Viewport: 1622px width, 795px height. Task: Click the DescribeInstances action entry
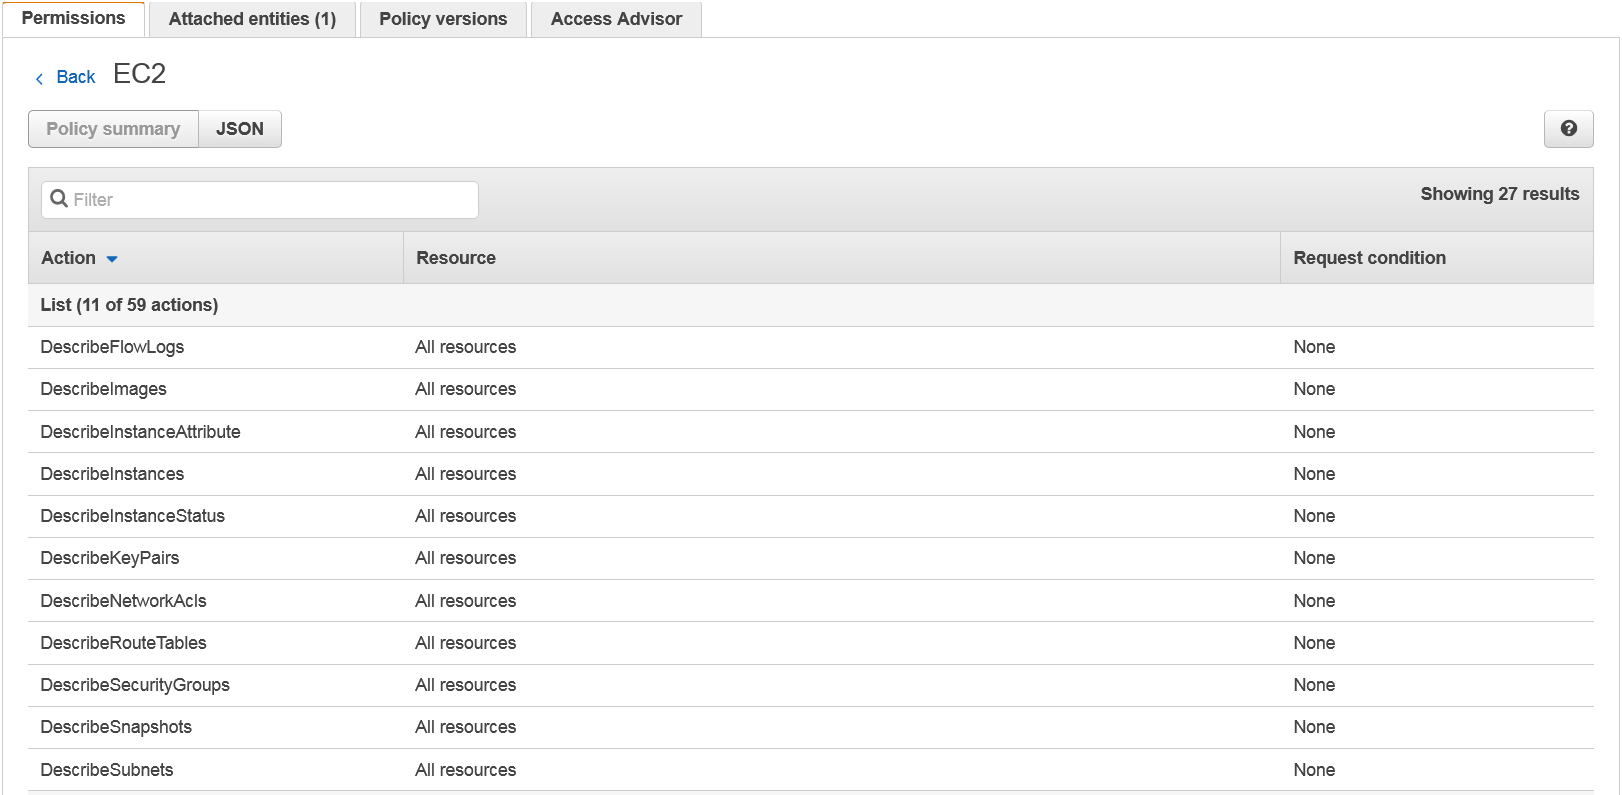[x=112, y=474]
